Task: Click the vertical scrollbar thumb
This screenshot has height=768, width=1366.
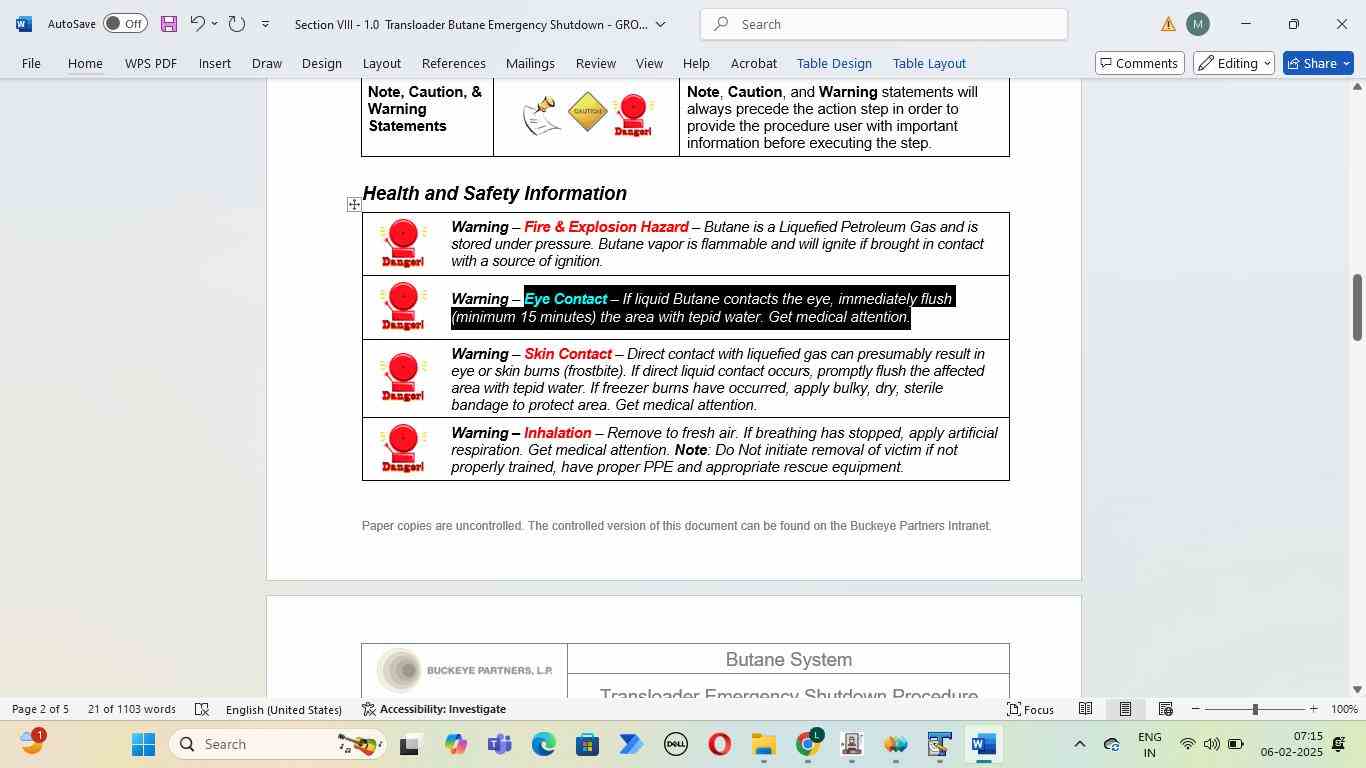Action: pos(1357,307)
